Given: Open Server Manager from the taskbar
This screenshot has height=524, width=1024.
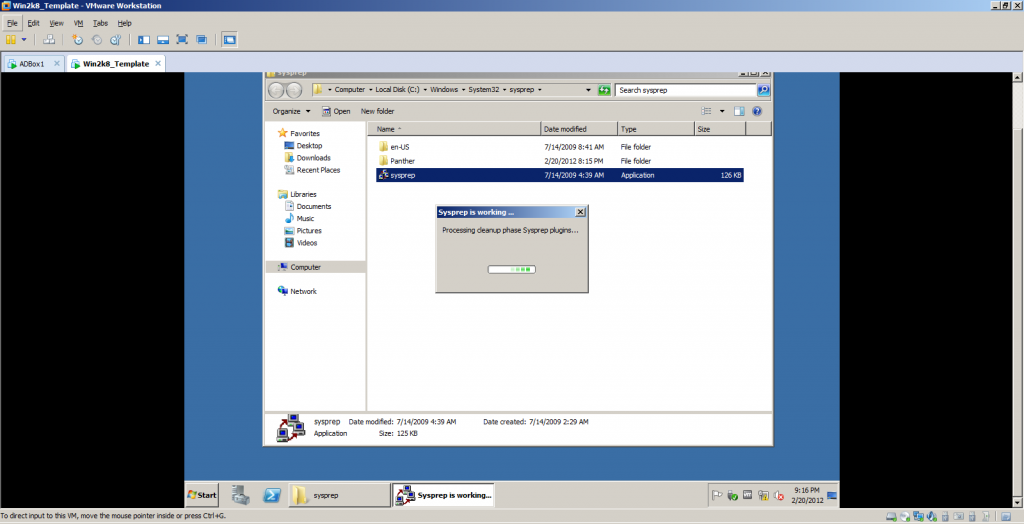Looking at the screenshot, I should pyautogui.click(x=240, y=495).
